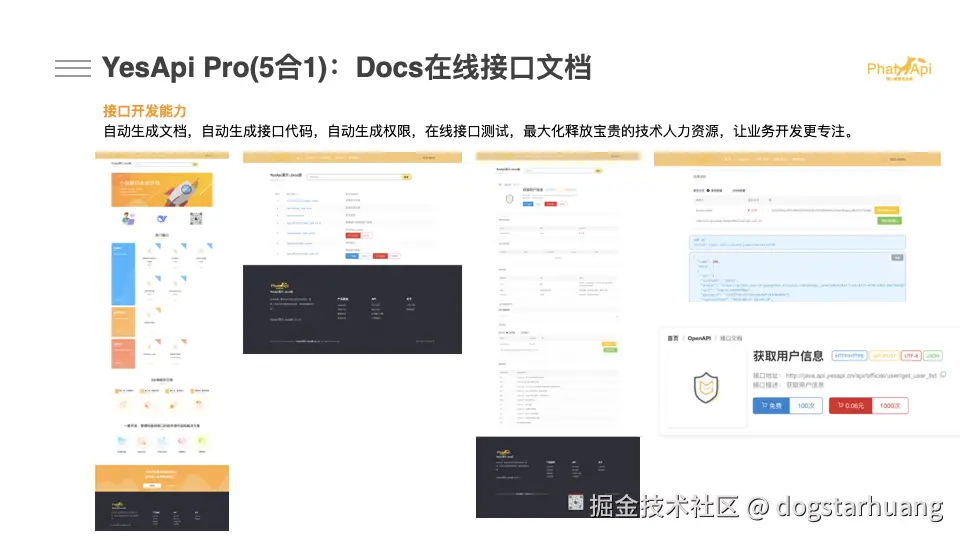Click the QR code under the rocket banner
Viewport: 960px width, 540px height.
tap(196, 219)
